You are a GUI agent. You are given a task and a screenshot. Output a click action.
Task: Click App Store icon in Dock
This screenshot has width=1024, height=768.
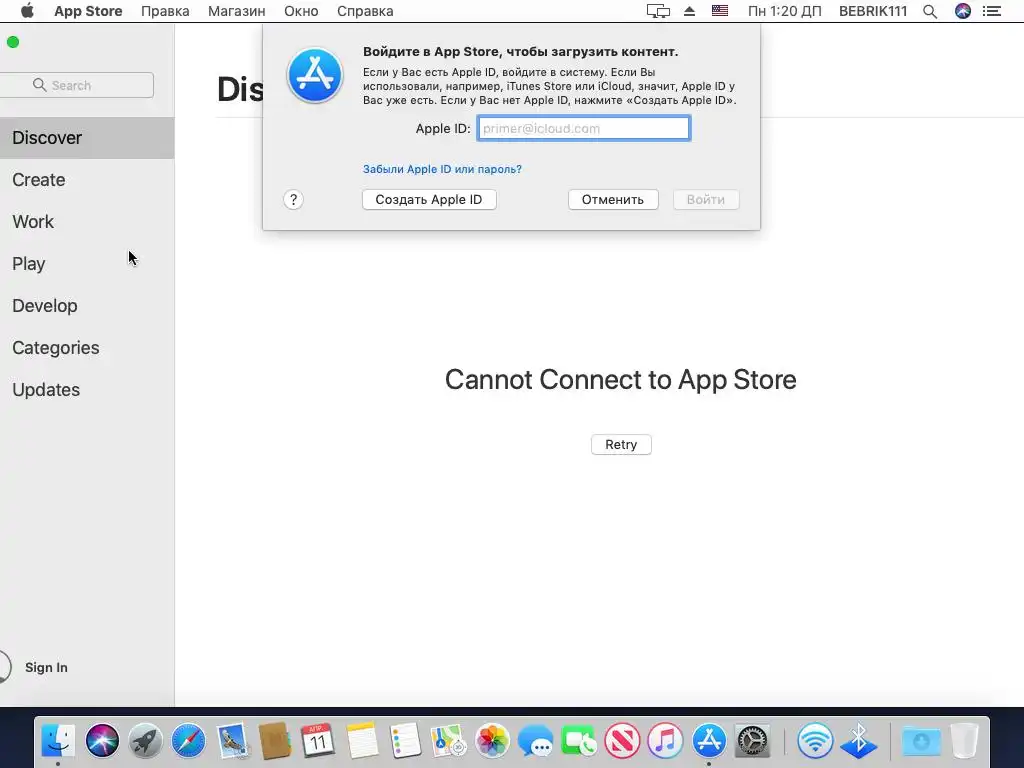pyautogui.click(x=709, y=741)
